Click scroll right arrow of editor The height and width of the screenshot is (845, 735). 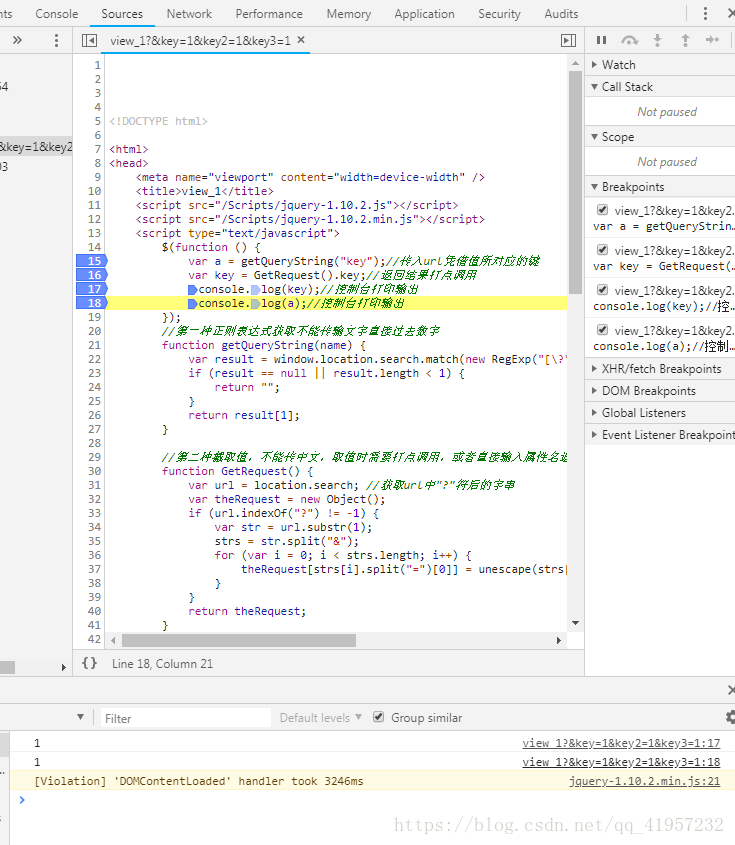tap(559, 640)
